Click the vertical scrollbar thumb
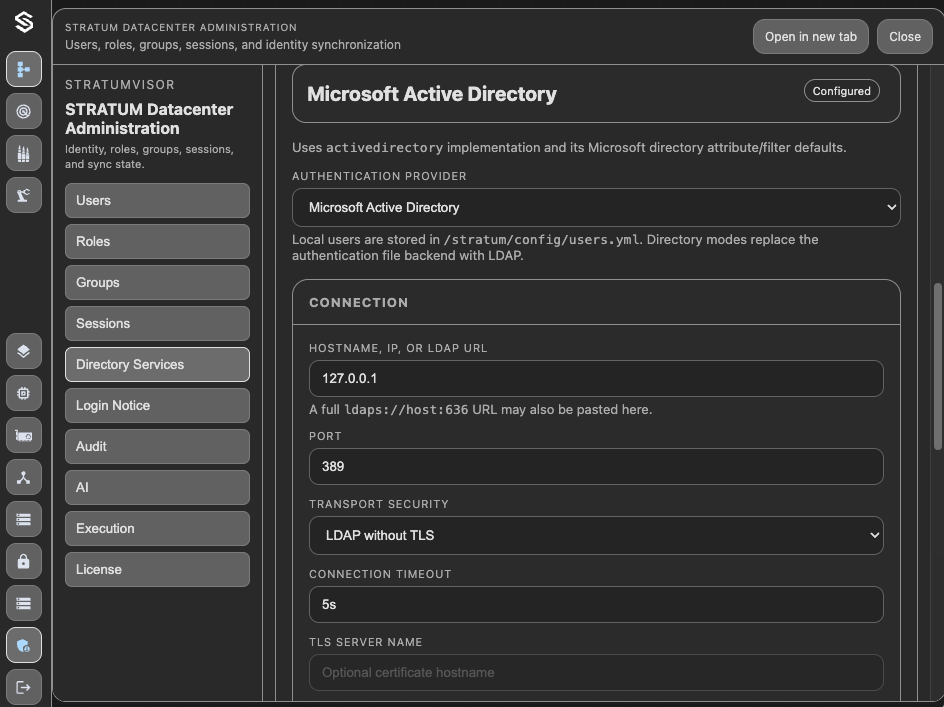The height and width of the screenshot is (707, 944). [x=937, y=366]
